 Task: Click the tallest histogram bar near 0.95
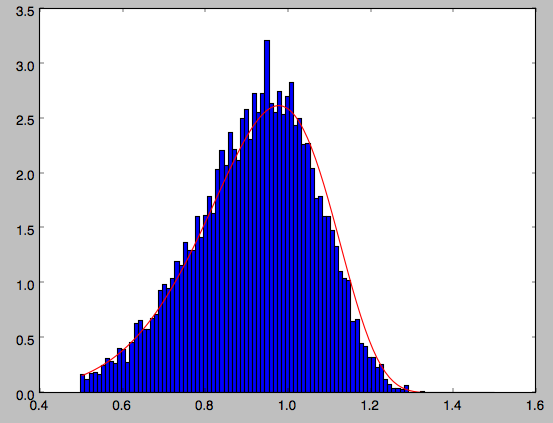tap(267, 216)
